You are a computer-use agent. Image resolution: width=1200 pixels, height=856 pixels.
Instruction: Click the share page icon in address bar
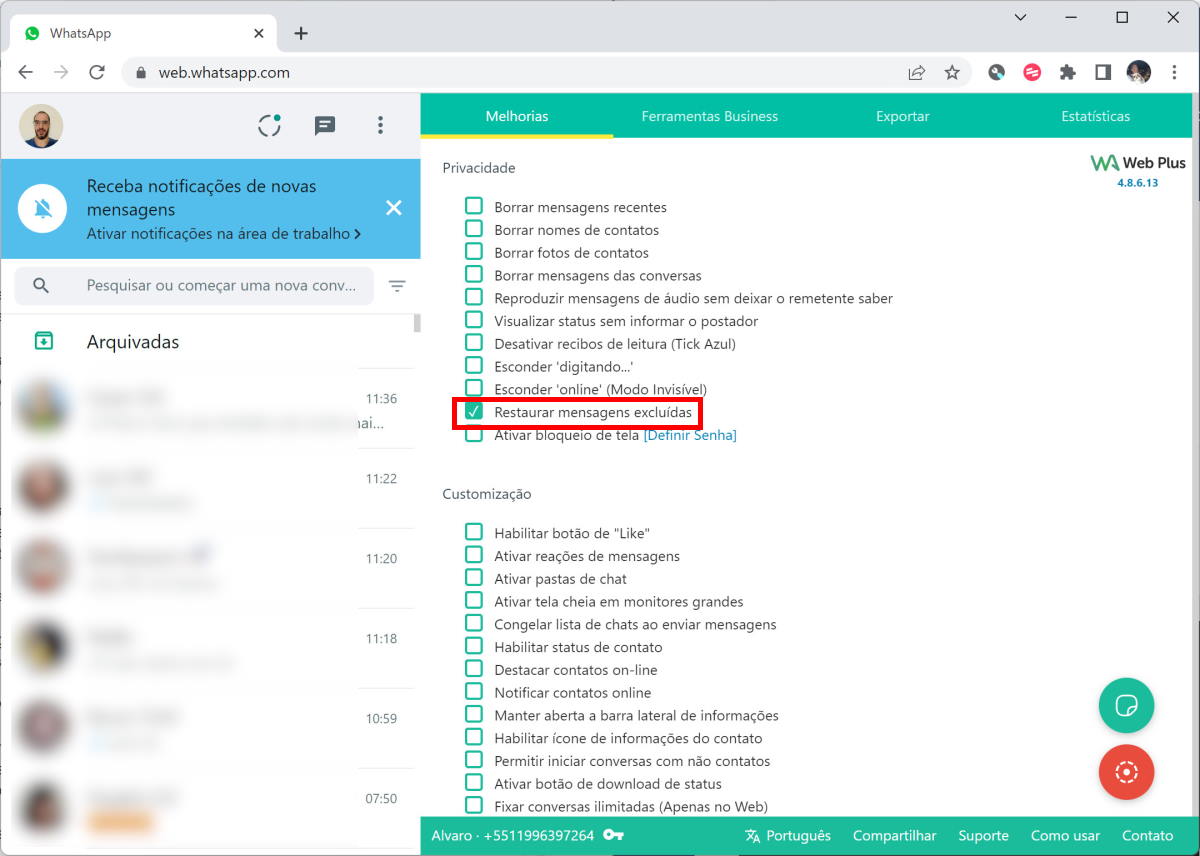click(916, 72)
